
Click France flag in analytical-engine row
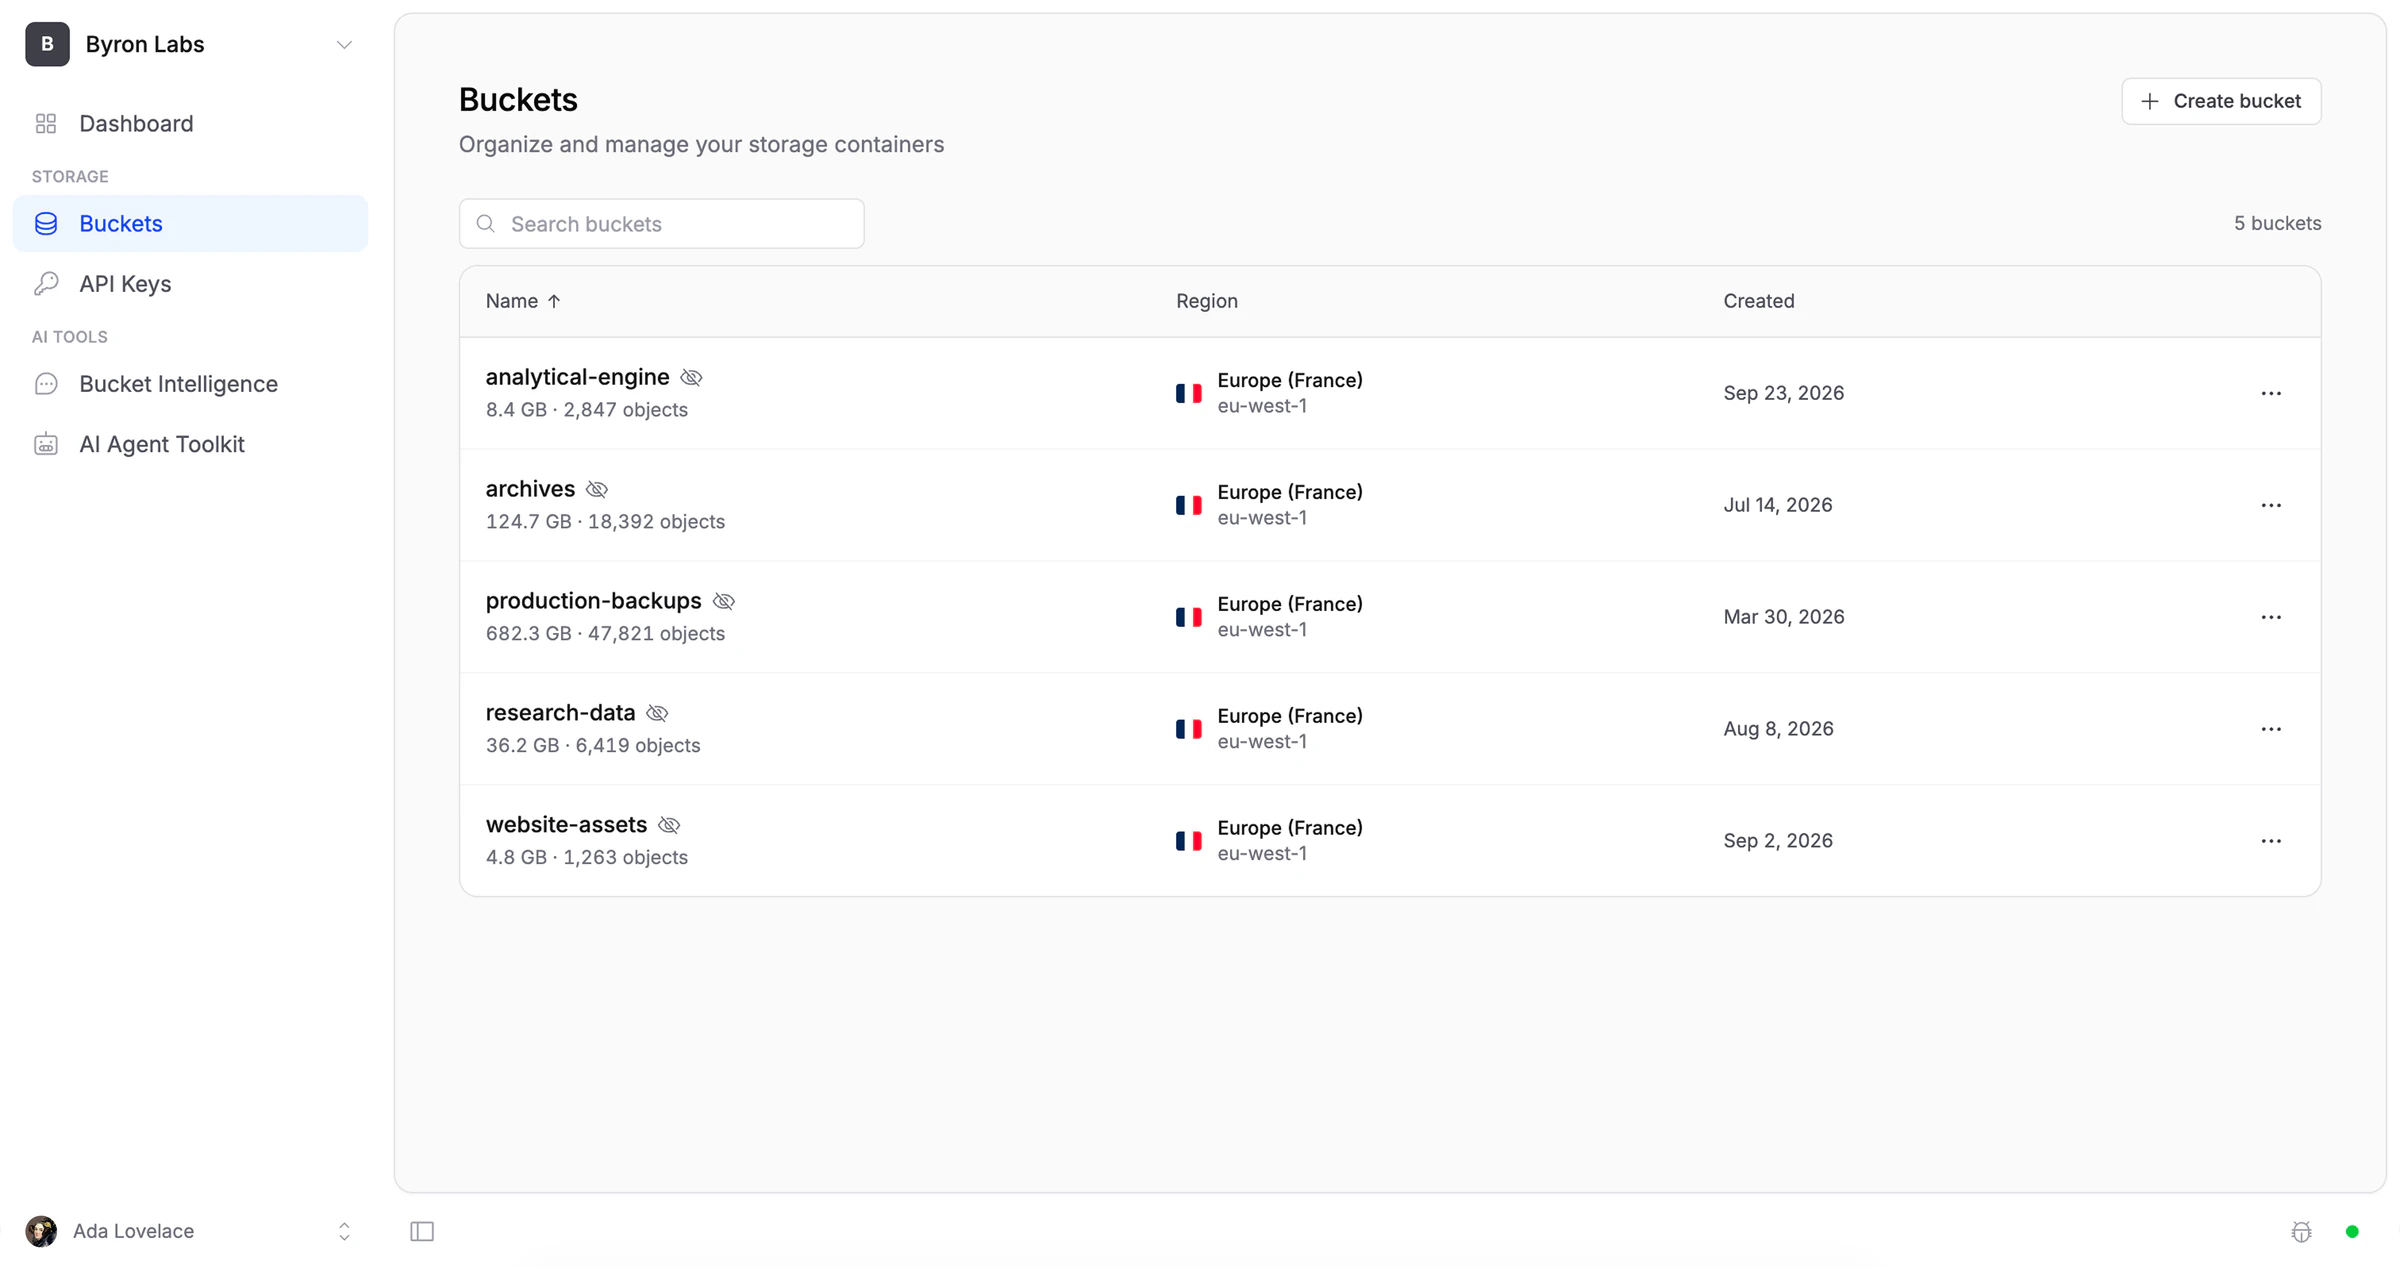(1189, 393)
